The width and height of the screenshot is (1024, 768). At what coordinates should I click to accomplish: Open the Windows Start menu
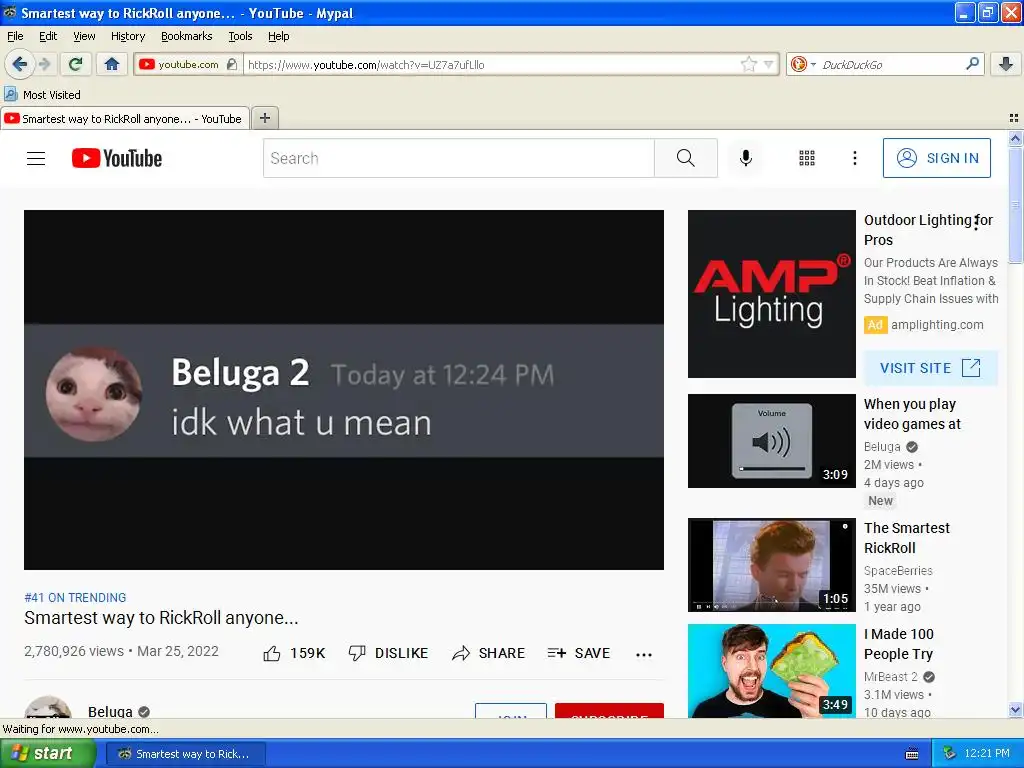pyautogui.click(x=46, y=753)
